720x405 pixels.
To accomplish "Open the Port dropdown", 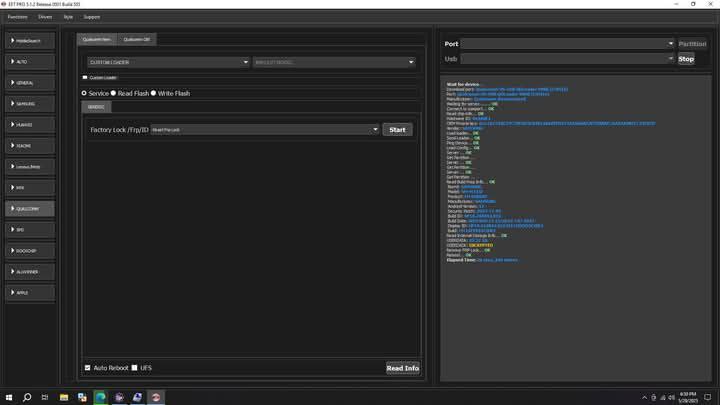I will 567,44.
